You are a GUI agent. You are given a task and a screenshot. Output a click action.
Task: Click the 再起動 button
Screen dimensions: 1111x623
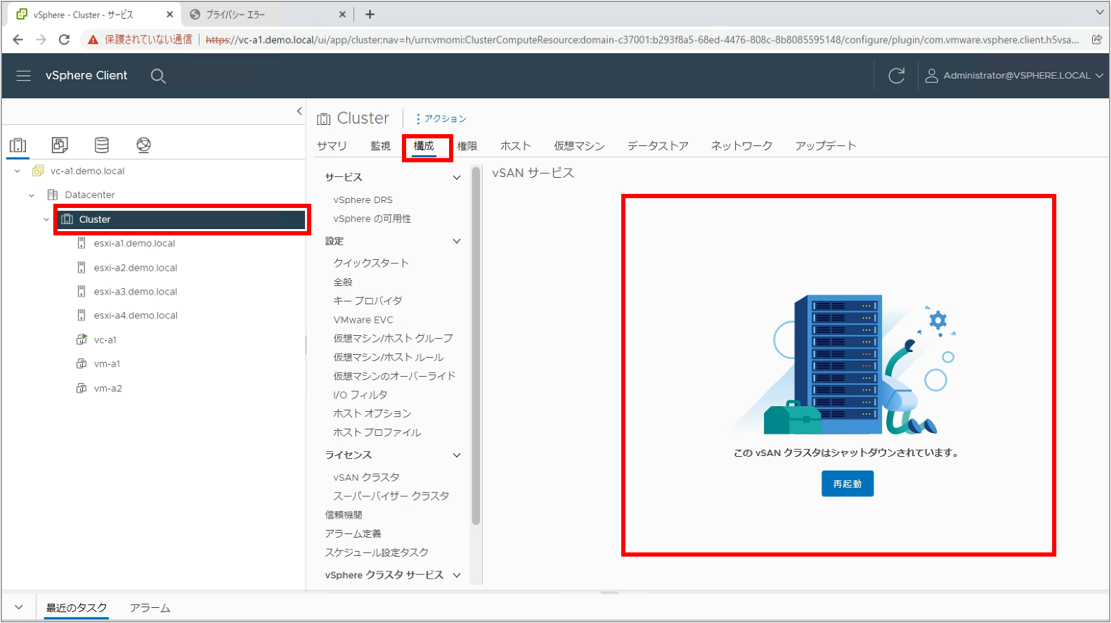(x=847, y=484)
